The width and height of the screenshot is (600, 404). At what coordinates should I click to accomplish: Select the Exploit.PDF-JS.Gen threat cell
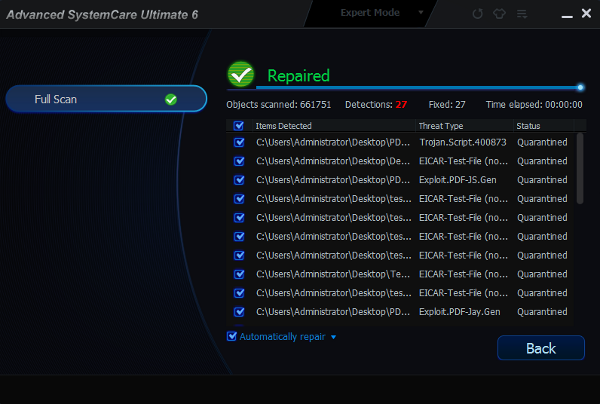coord(458,180)
